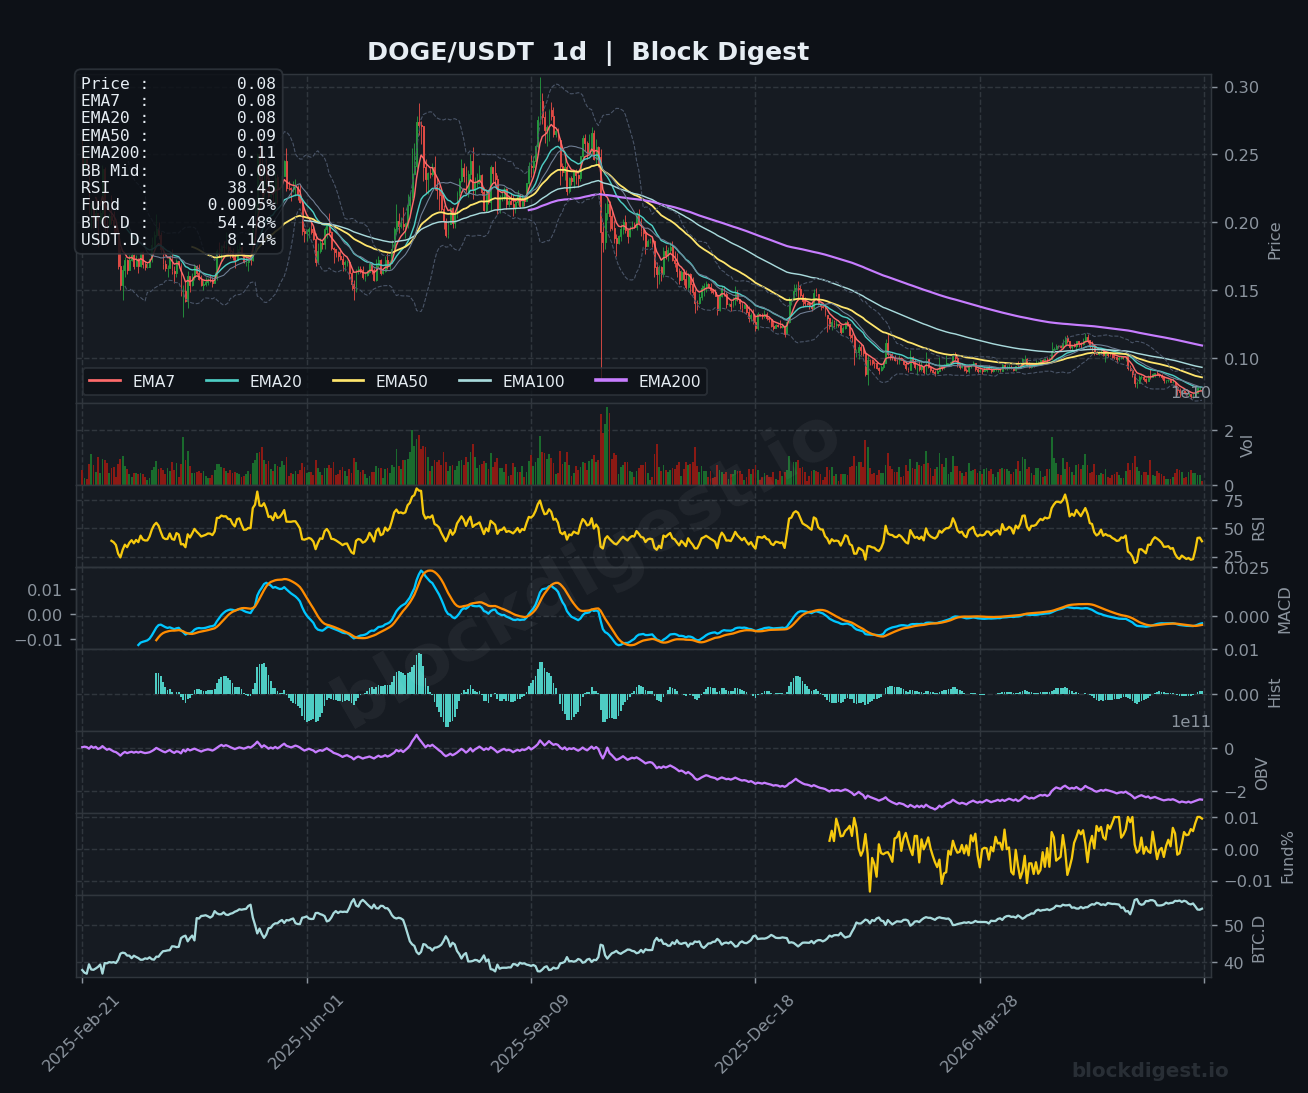1308x1093 pixels.
Task: Click the MACD axis label on the right
Action: [1284, 610]
